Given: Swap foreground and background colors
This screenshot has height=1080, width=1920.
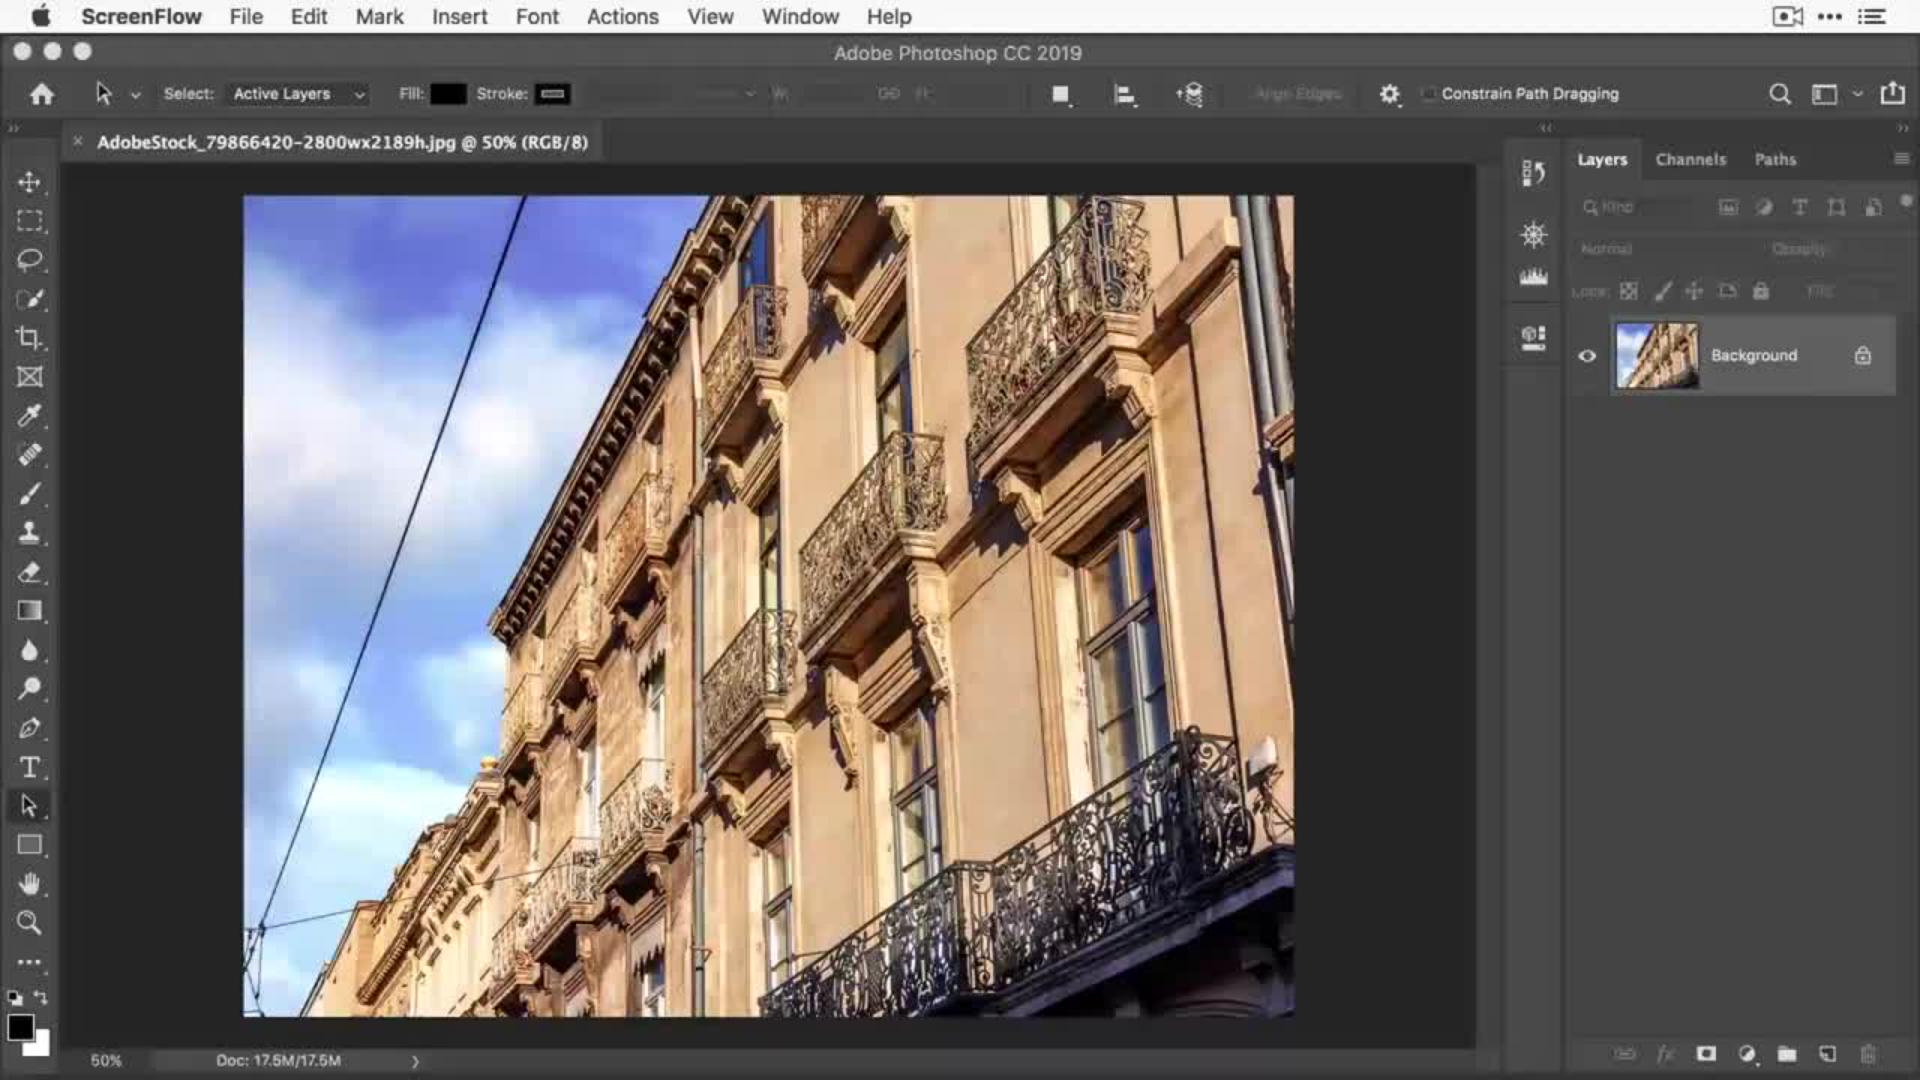Looking at the screenshot, I should (x=40, y=998).
